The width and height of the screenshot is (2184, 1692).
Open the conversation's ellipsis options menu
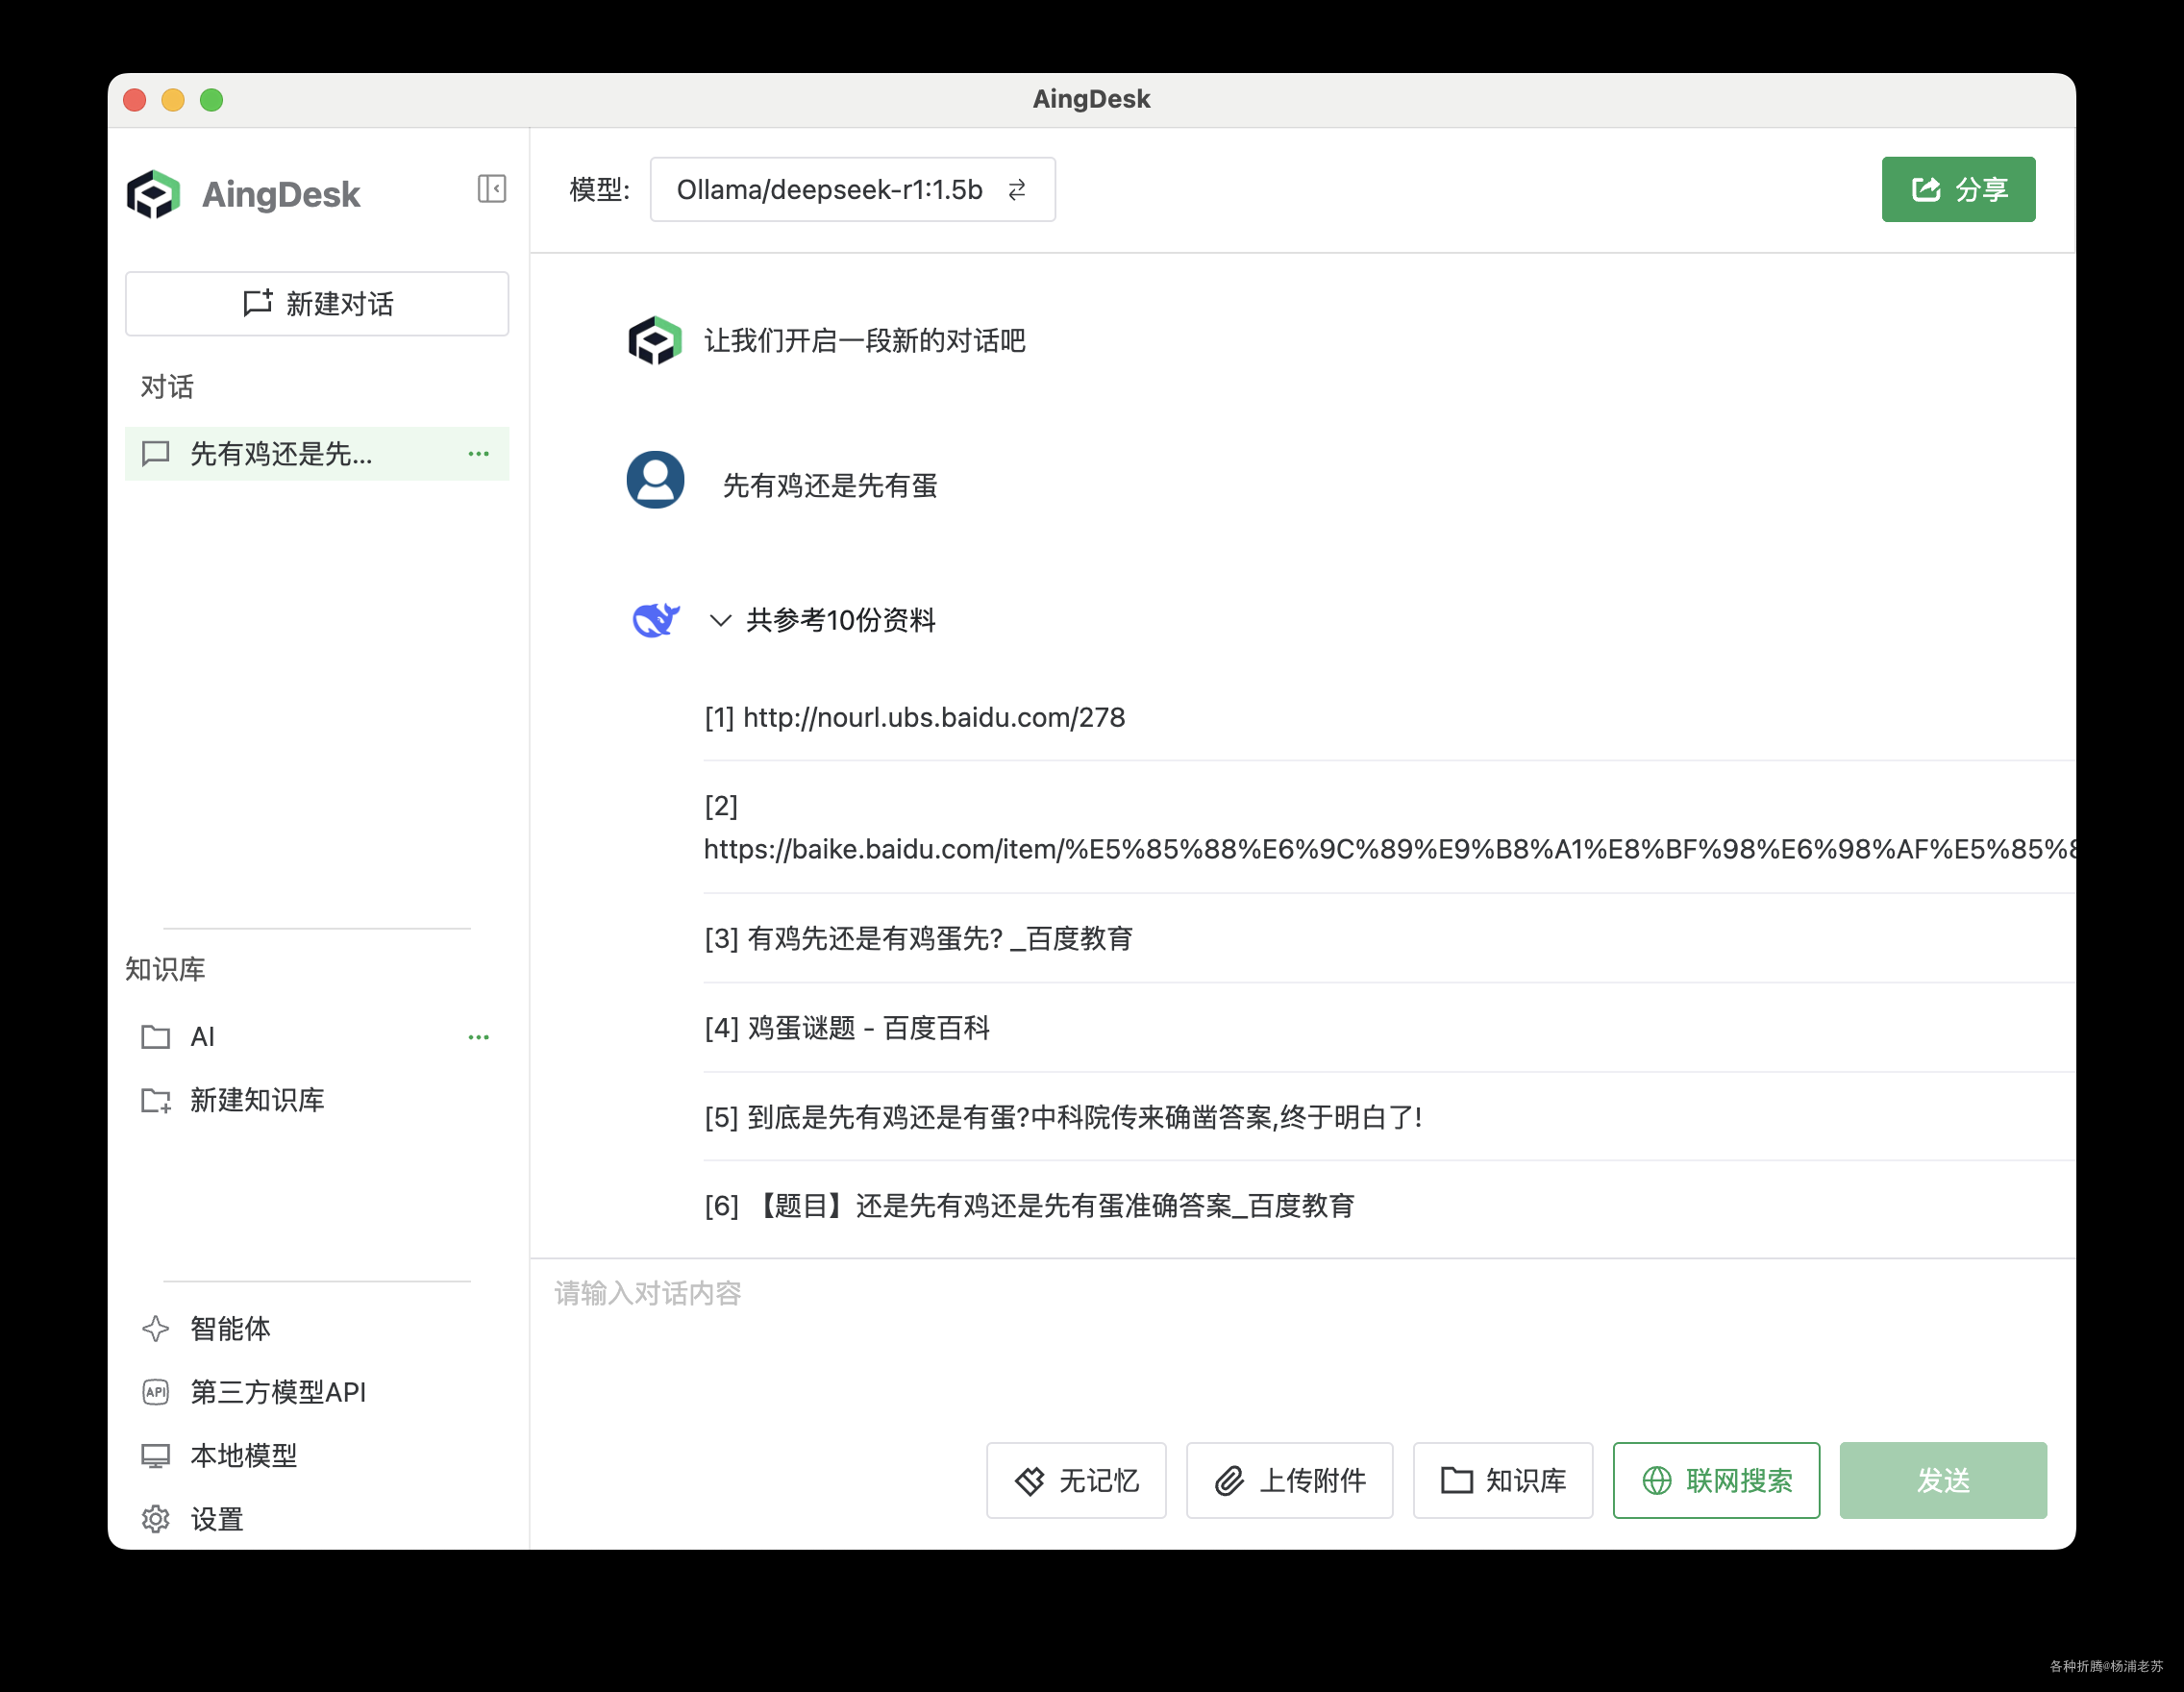[479, 454]
